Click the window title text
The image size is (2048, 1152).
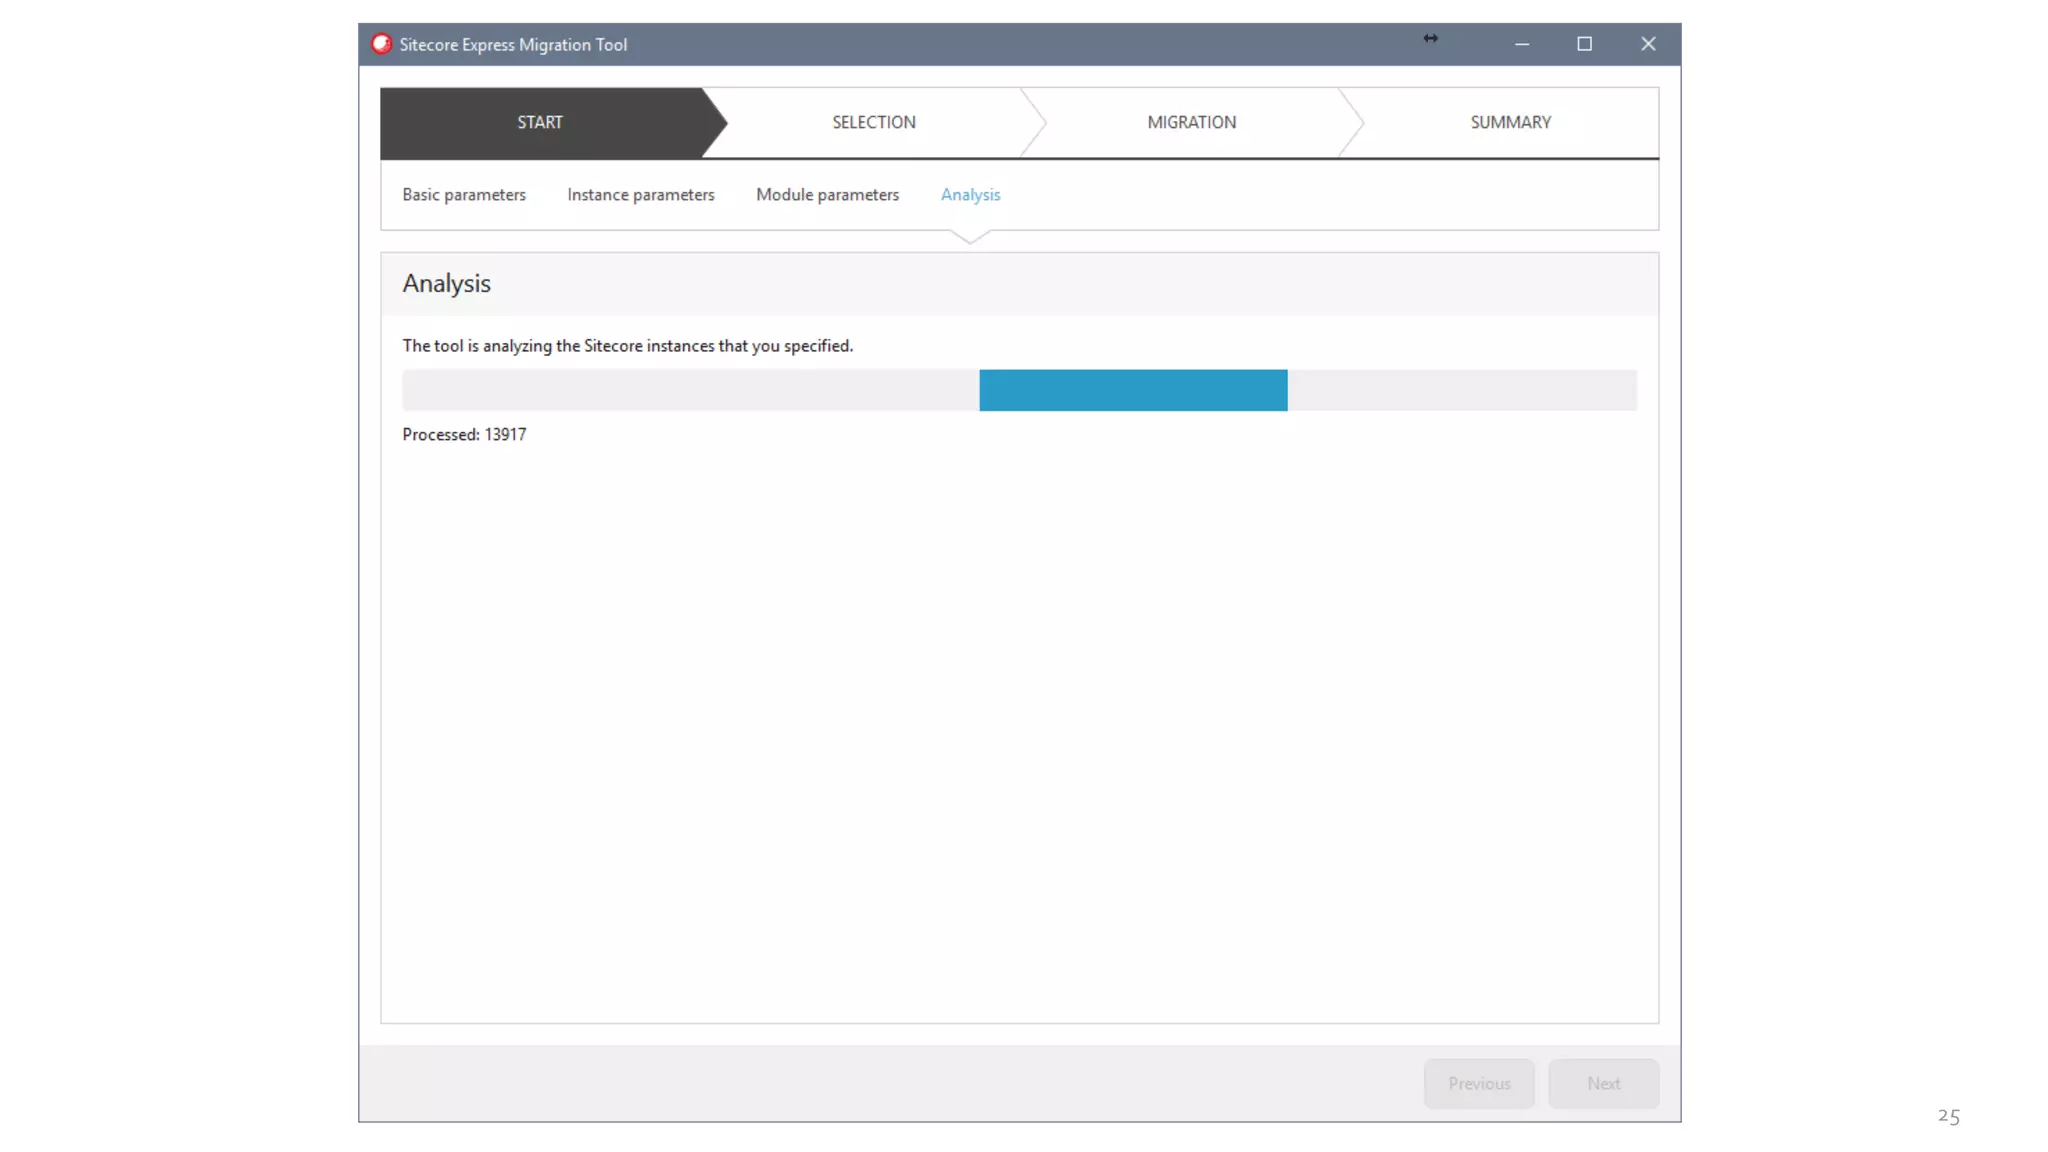tap(513, 45)
